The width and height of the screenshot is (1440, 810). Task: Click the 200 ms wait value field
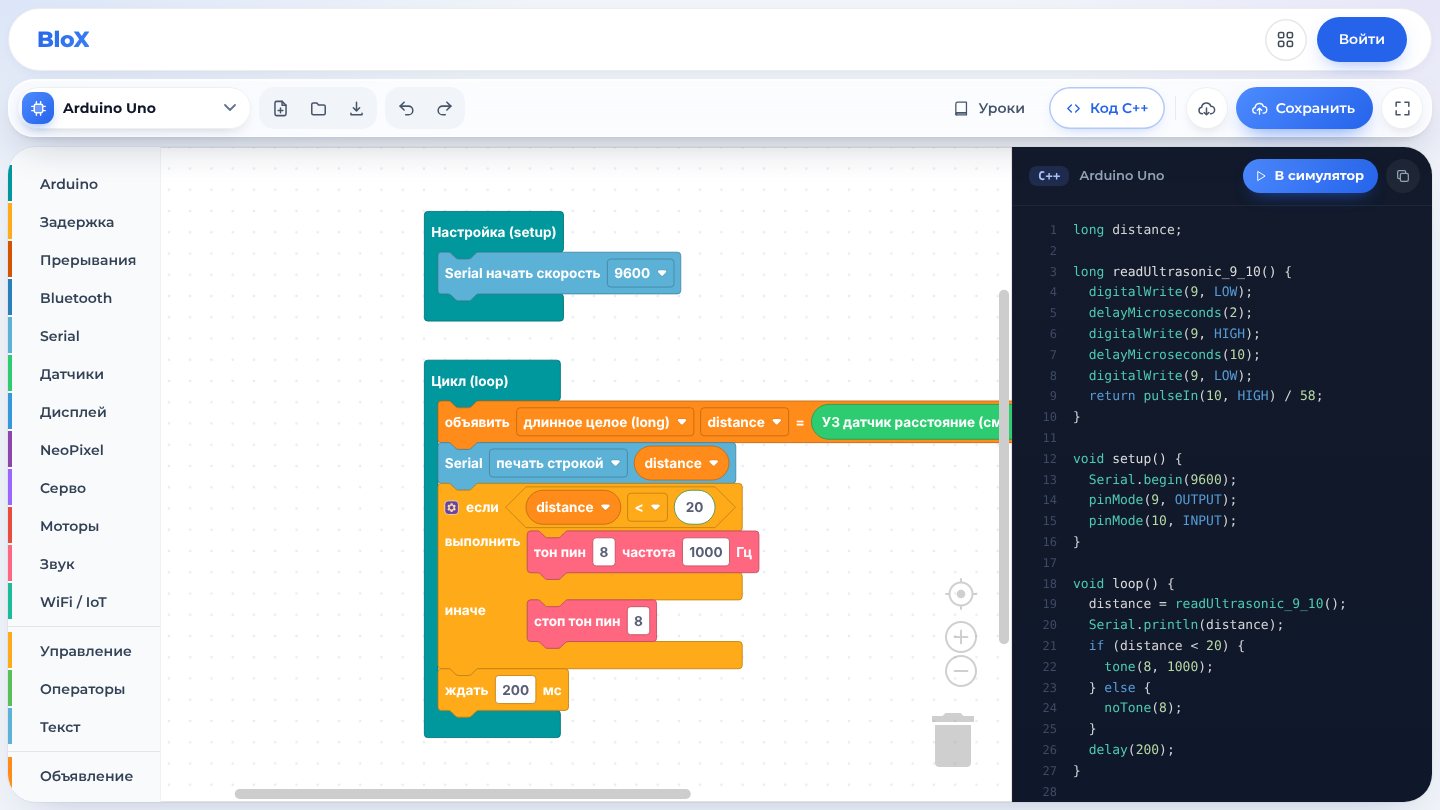[x=516, y=690]
